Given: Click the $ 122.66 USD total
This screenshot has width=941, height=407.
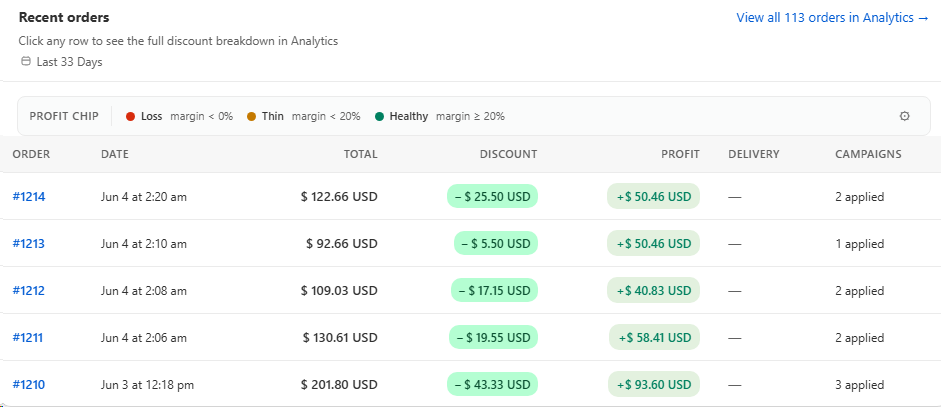Looking at the screenshot, I should 339,196.
